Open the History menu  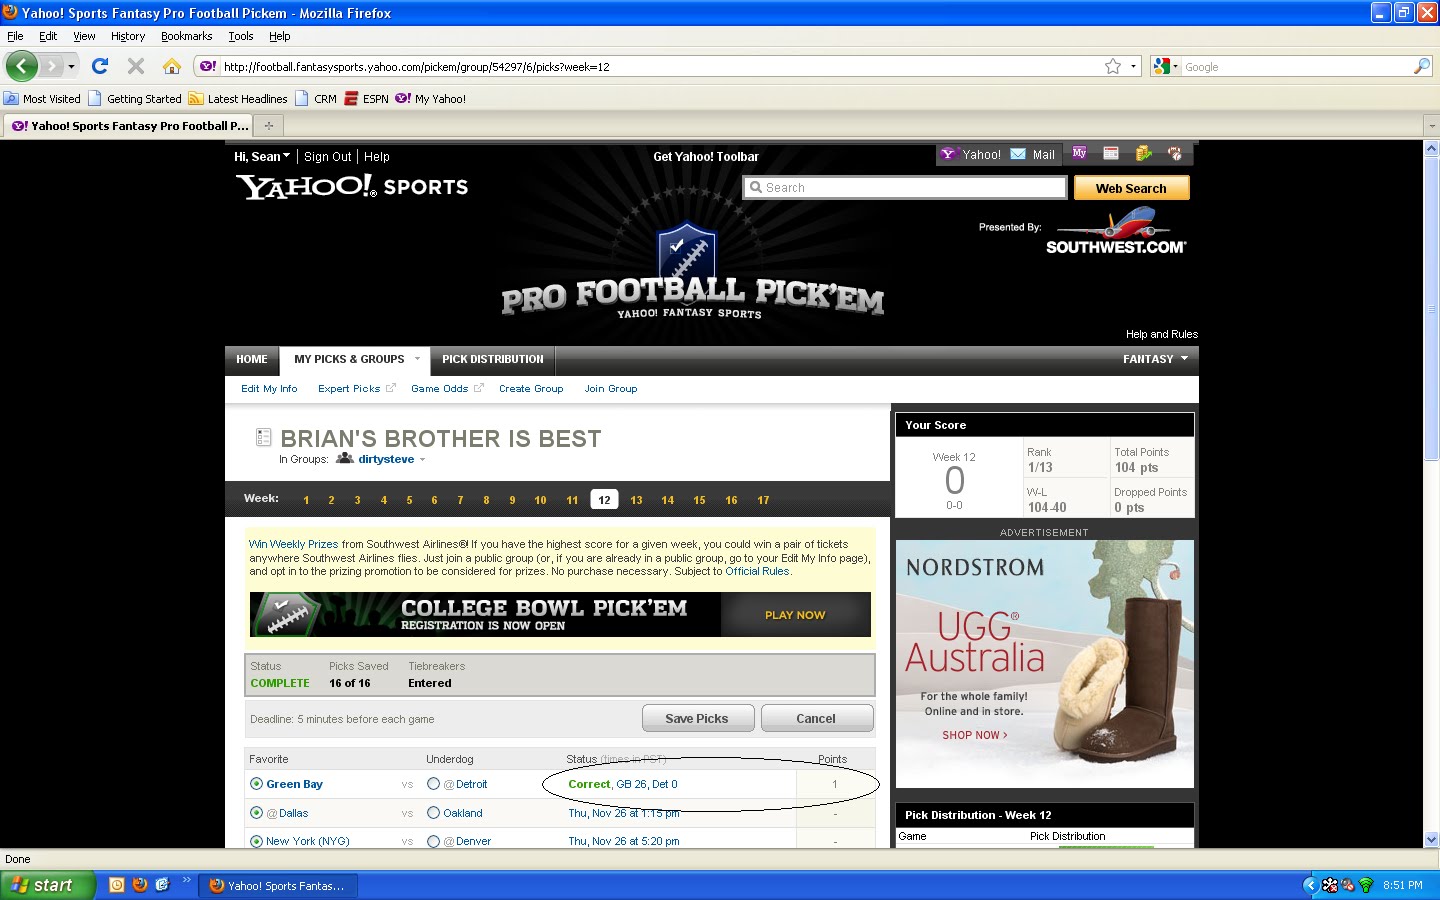(128, 36)
